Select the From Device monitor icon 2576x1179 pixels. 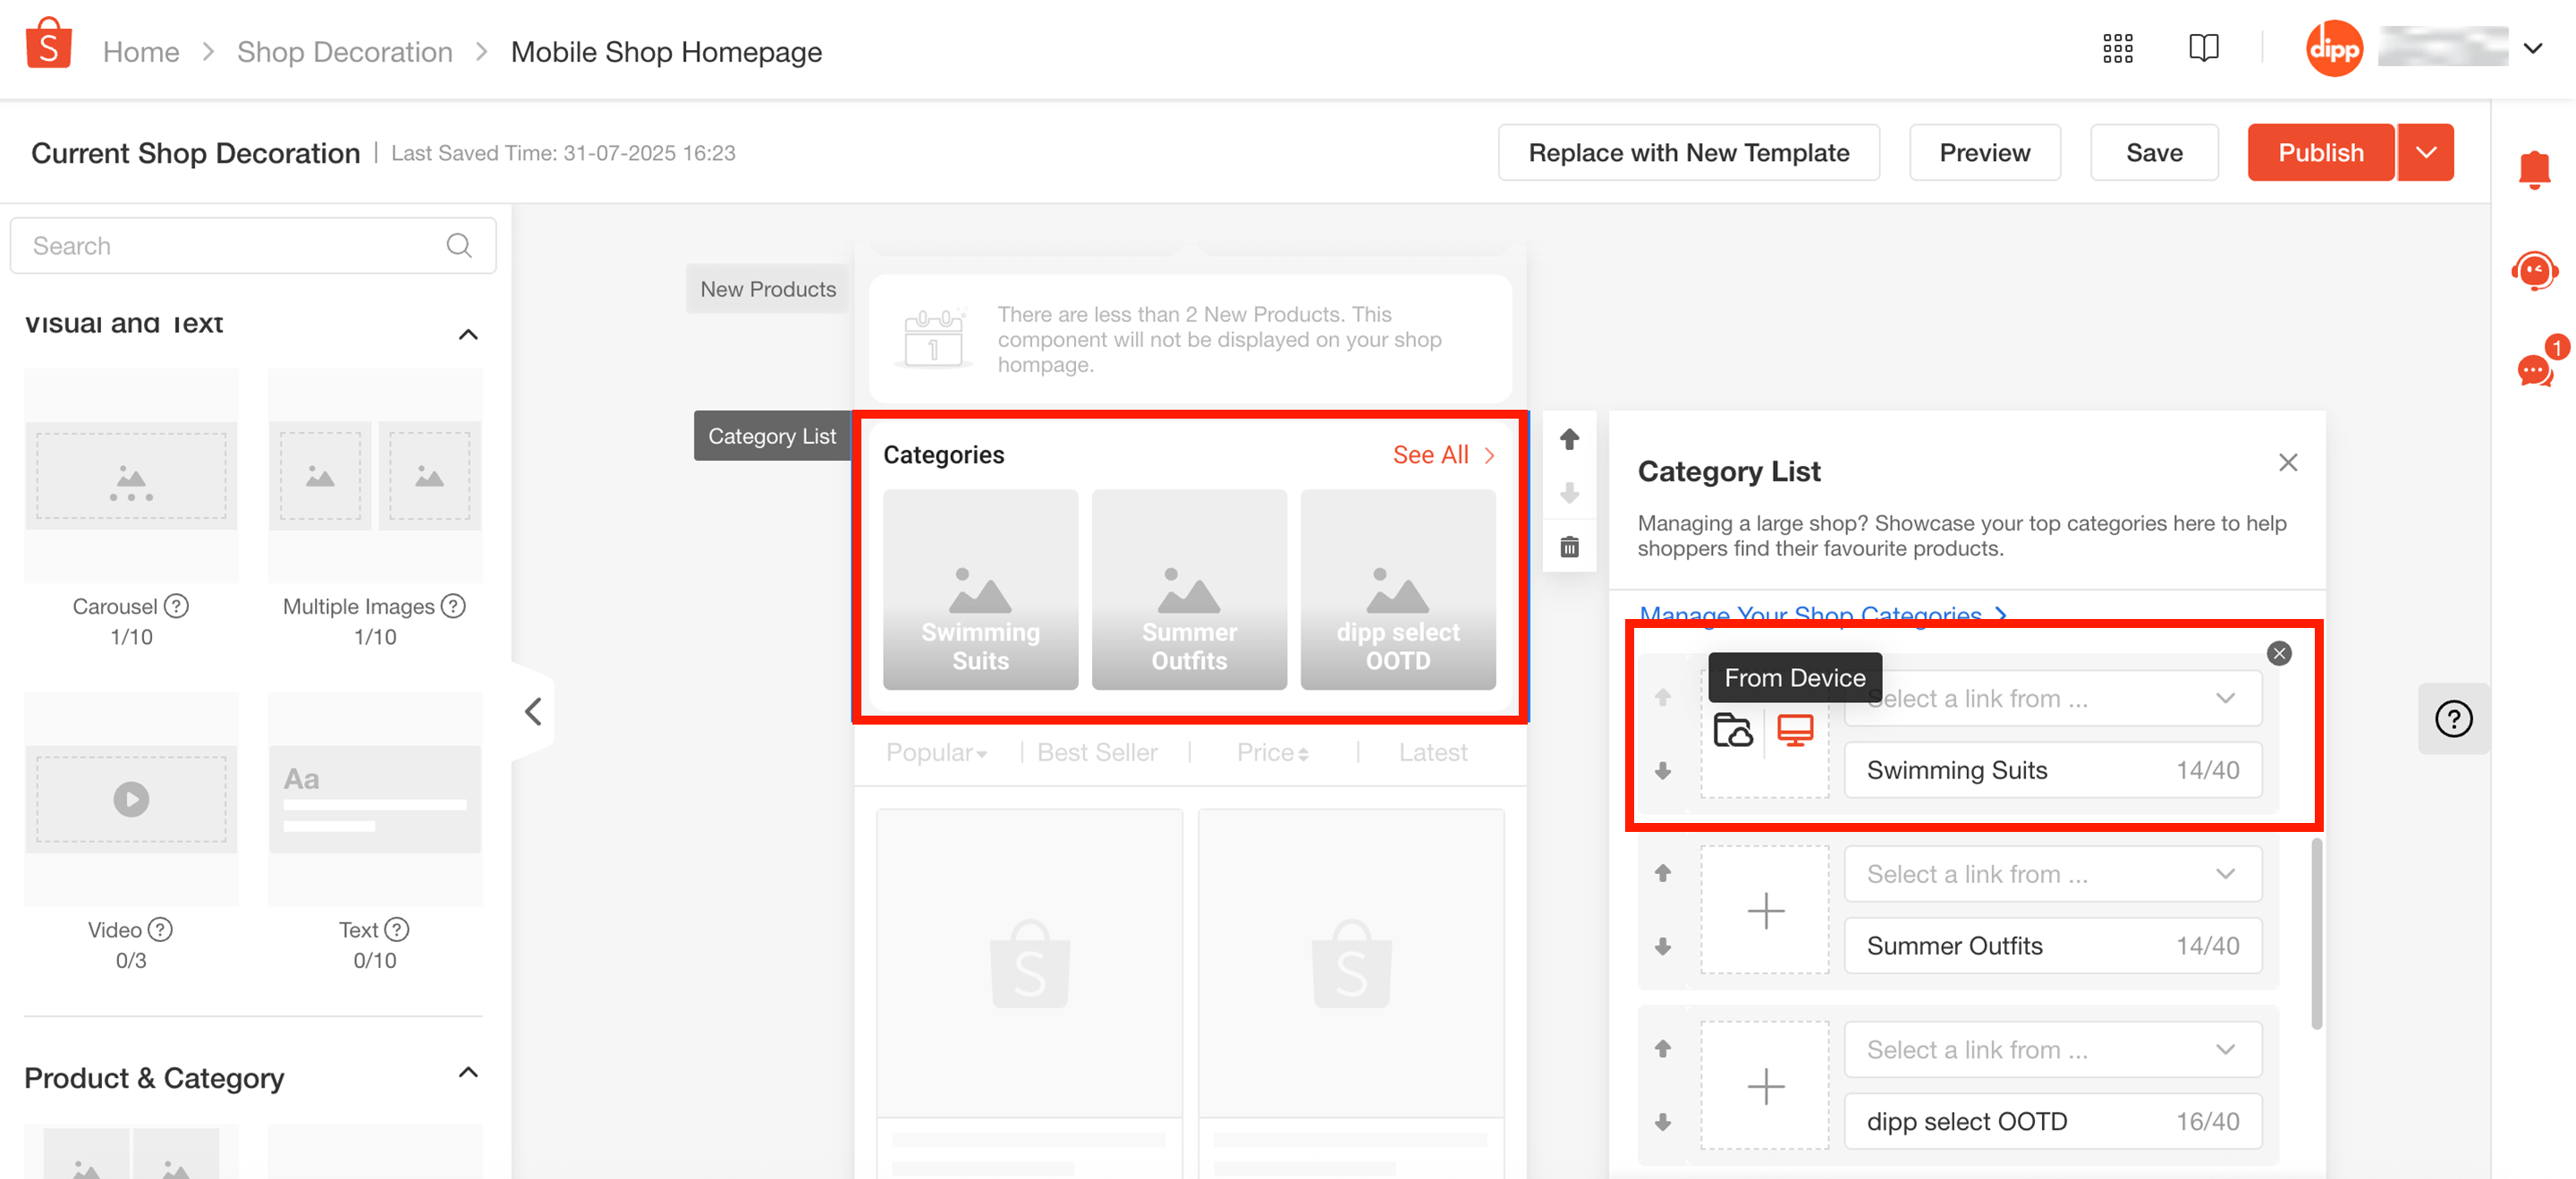(x=1796, y=731)
